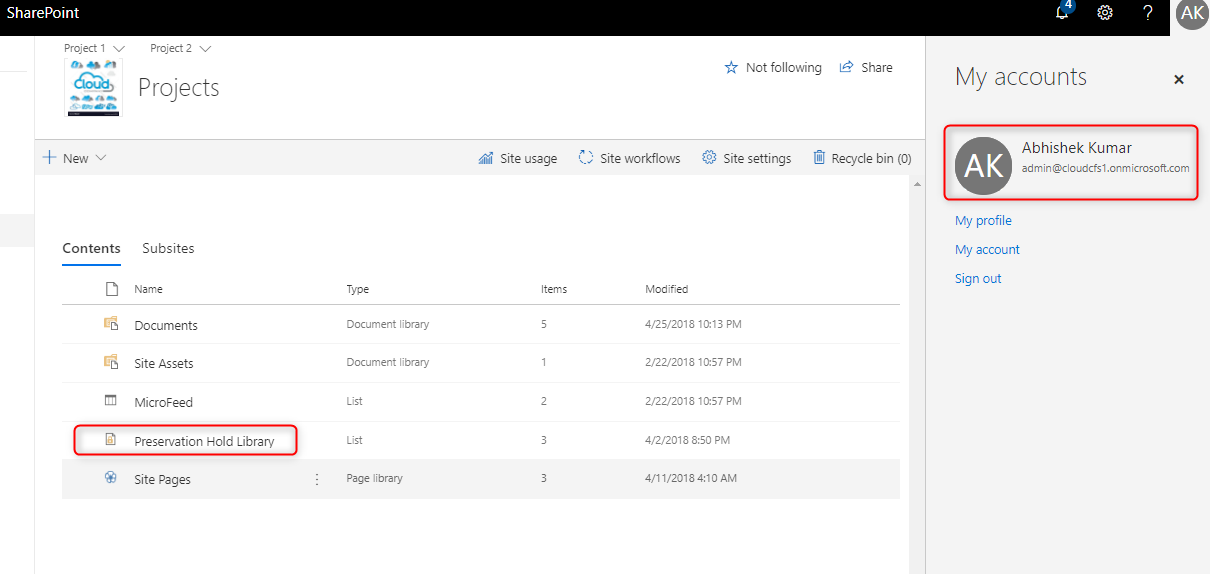This screenshot has width=1210, height=574.
Task: Open the settings gear icon
Action: point(1105,13)
